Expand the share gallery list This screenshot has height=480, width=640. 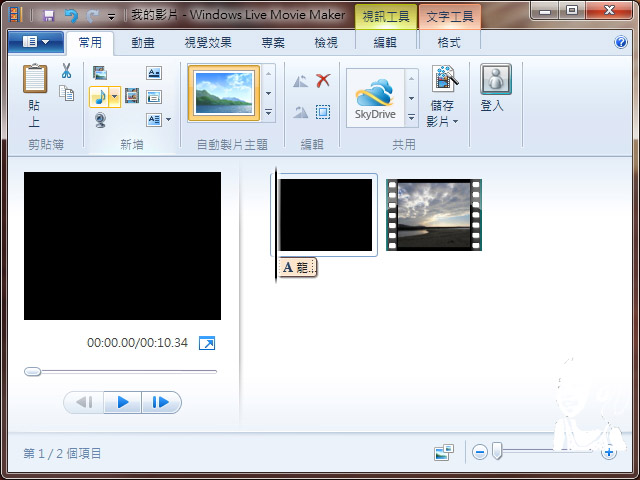[411, 118]
